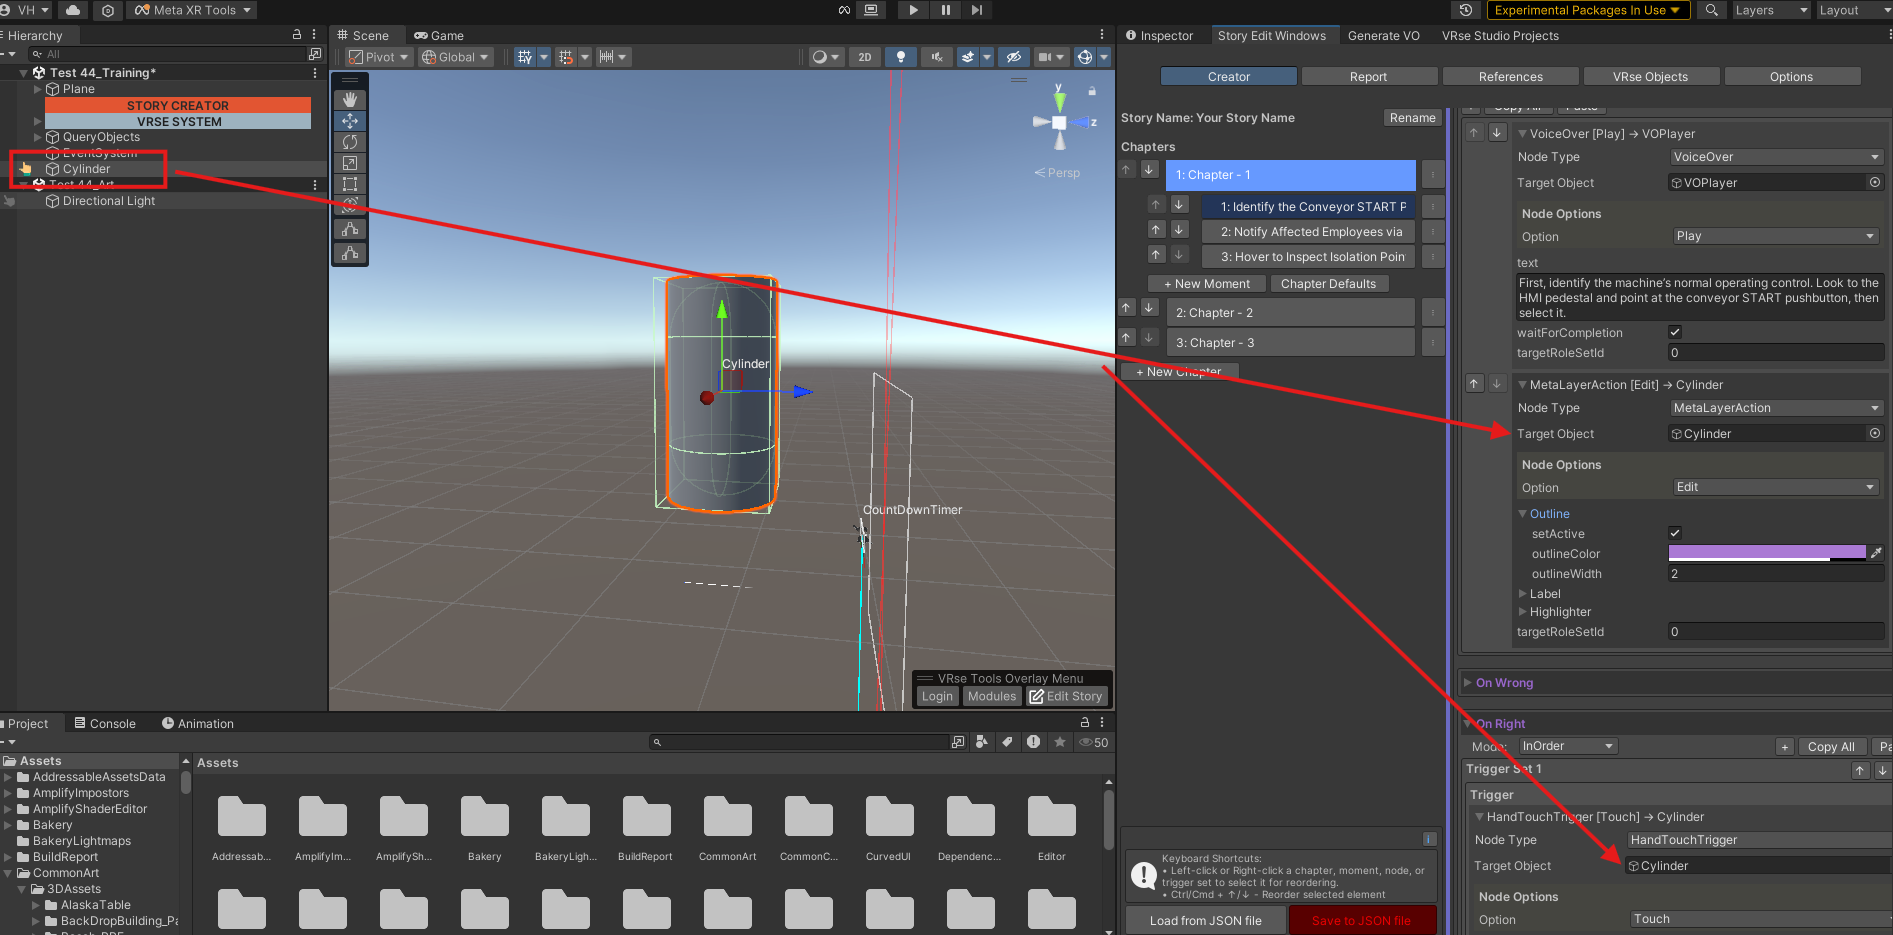This screenshot has width=1893, height=935.
Task: Open Hierarchy panel three-dot menu
Action: 314,35
